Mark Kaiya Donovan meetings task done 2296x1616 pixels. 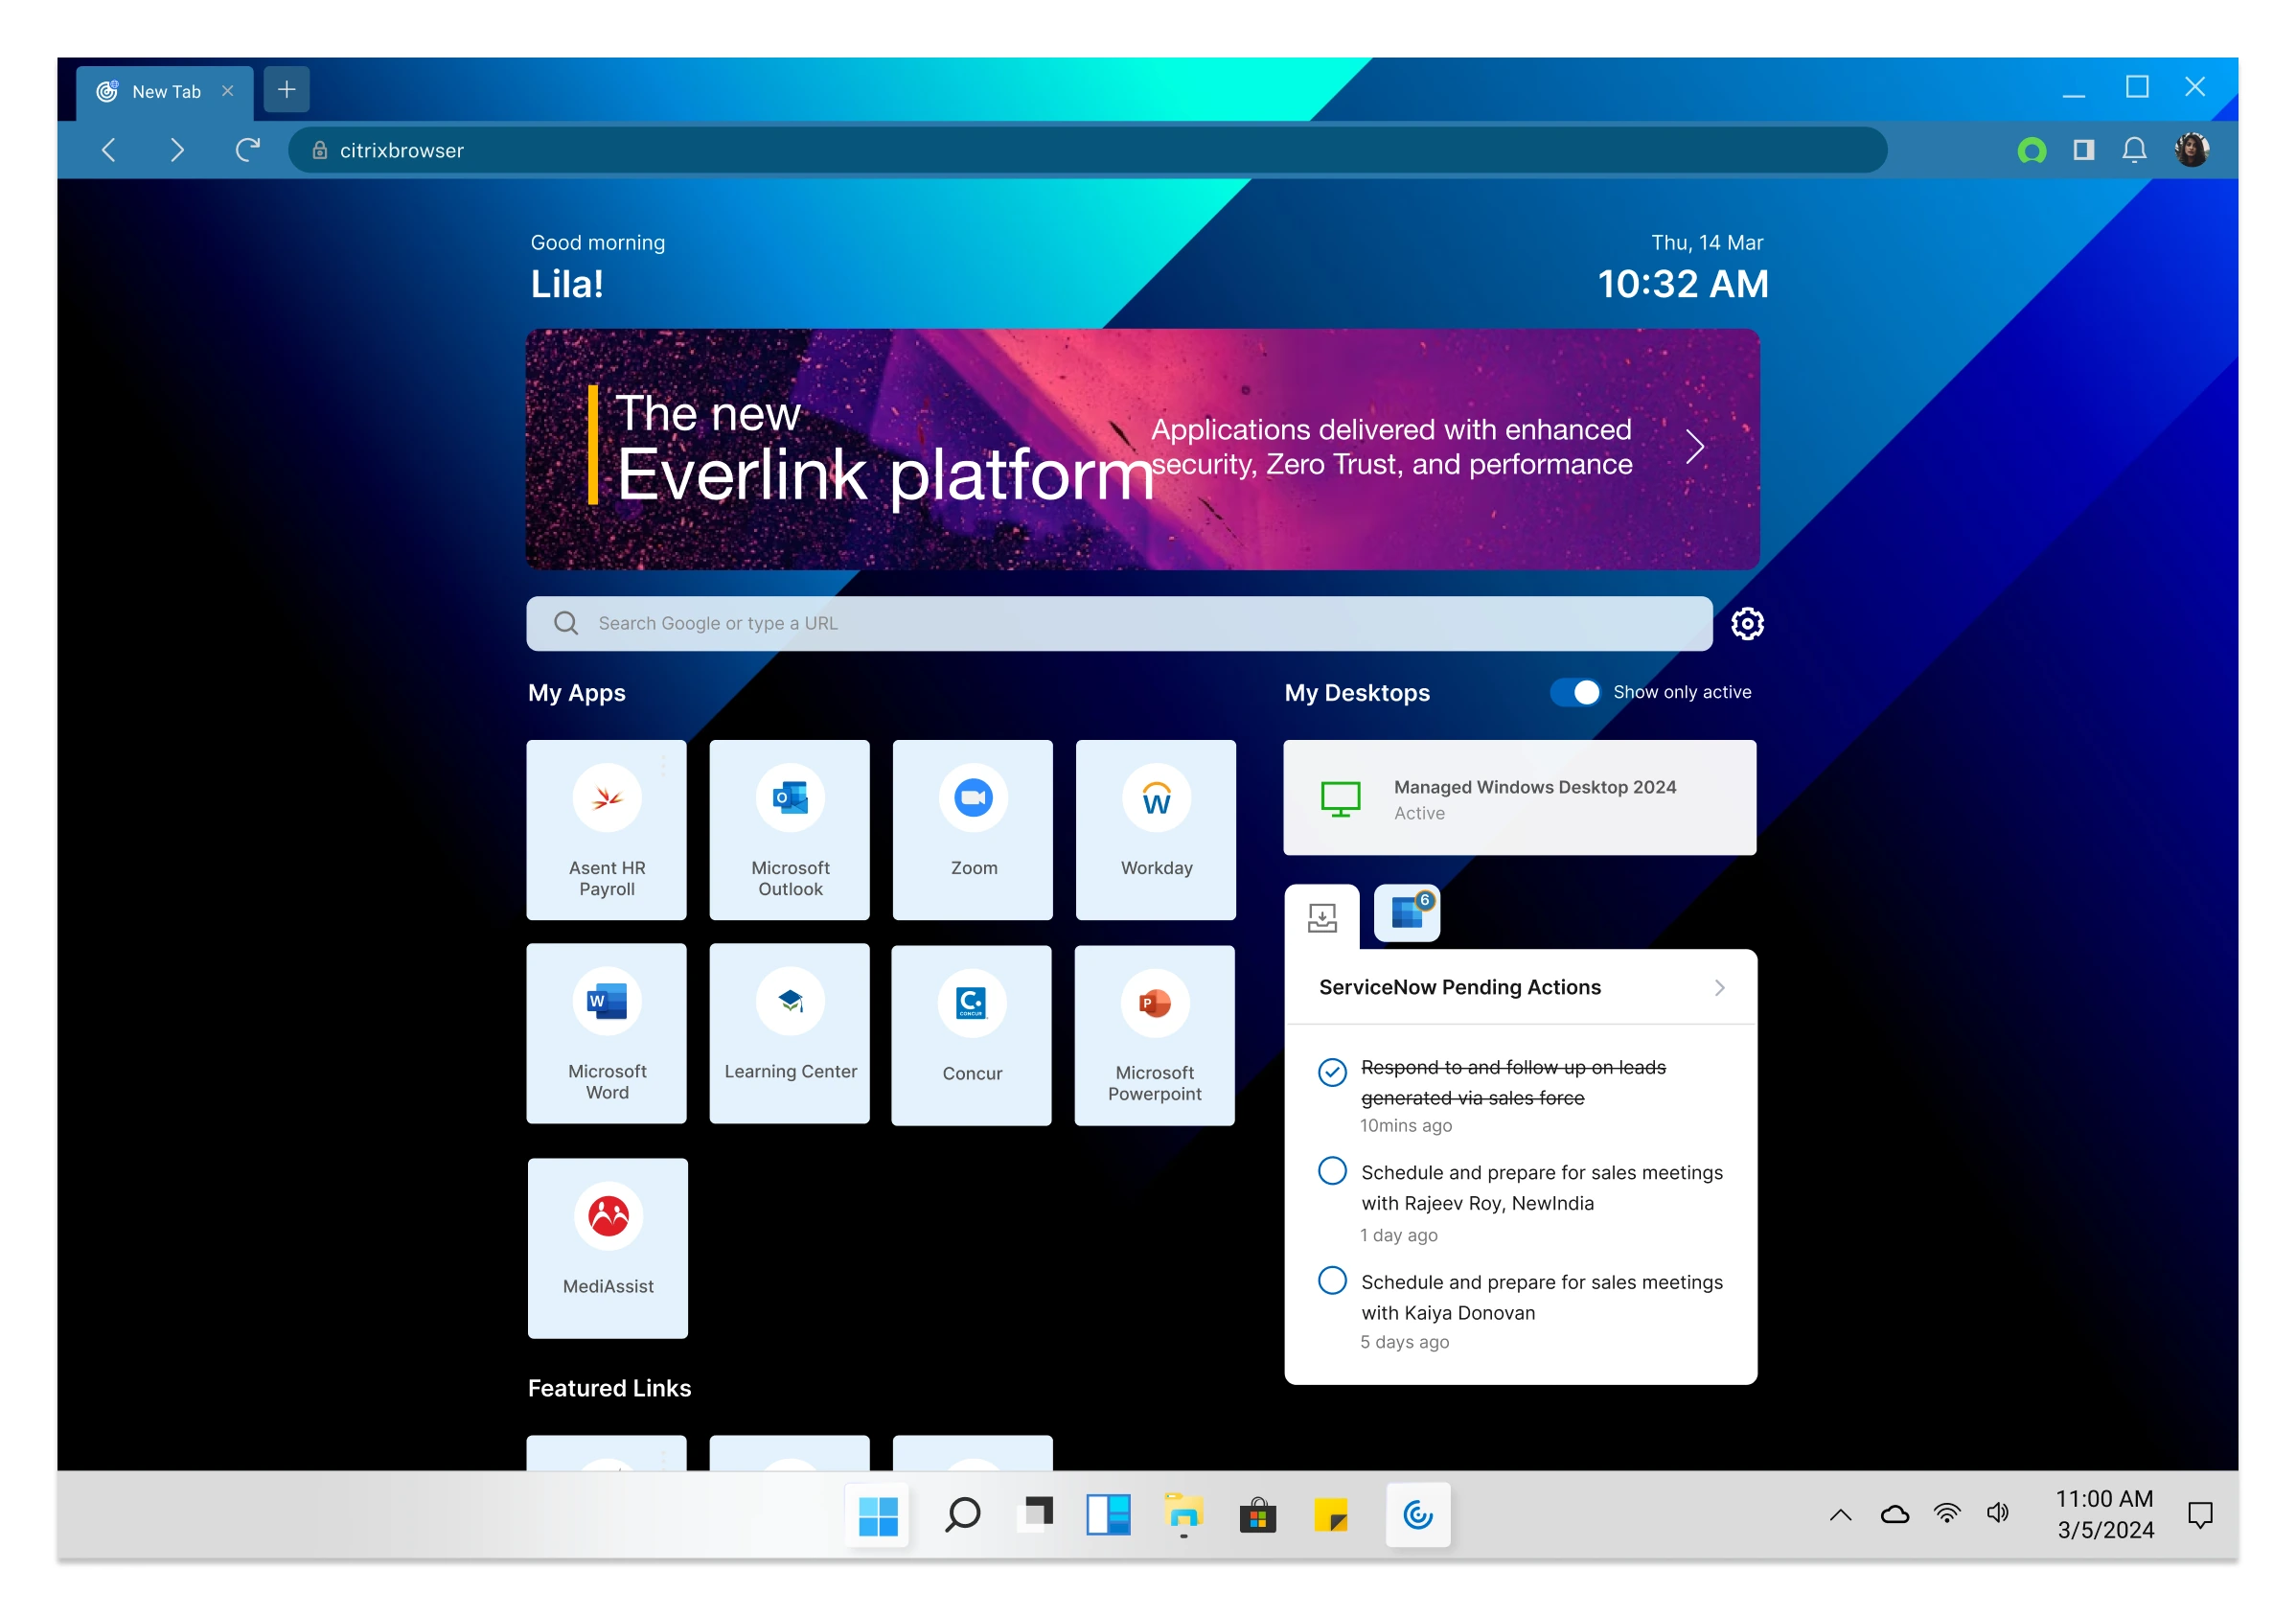coord(1332,1281)
